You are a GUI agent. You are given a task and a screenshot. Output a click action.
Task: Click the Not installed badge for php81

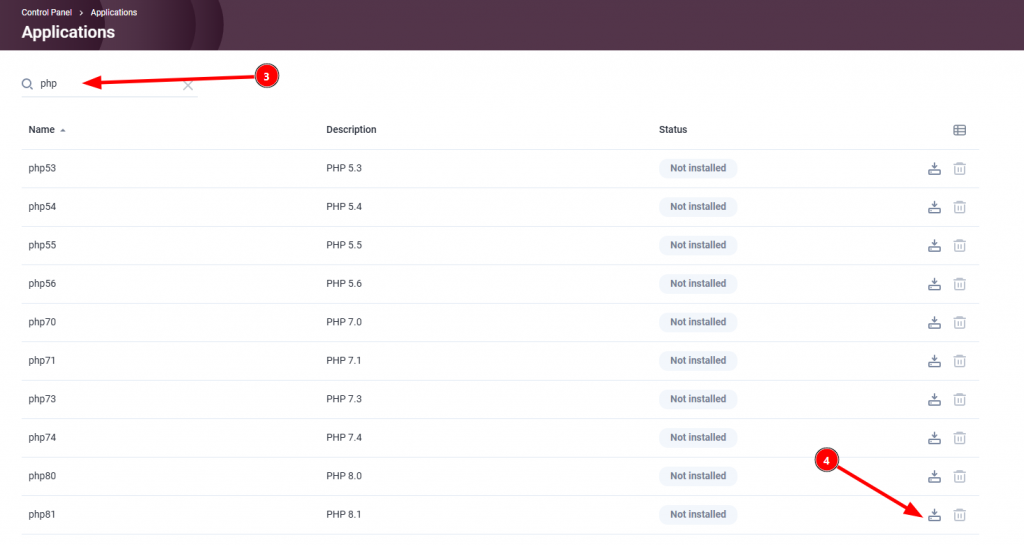(698, 515)
